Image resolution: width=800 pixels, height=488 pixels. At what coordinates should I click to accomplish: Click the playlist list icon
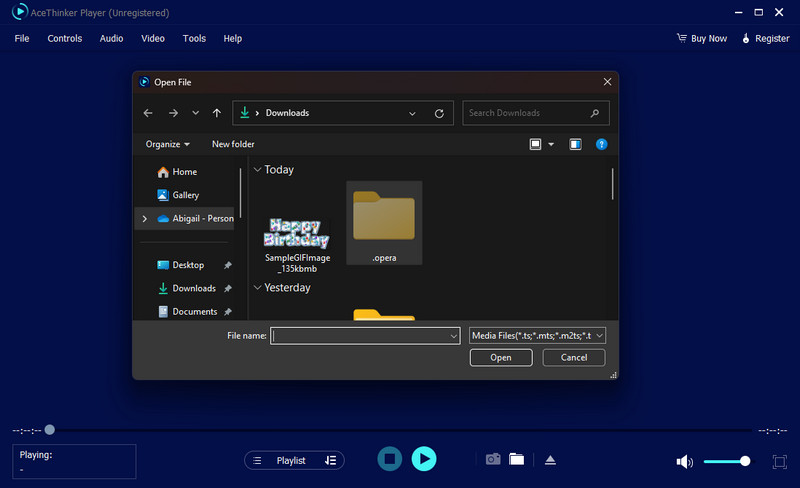point(257,460)
